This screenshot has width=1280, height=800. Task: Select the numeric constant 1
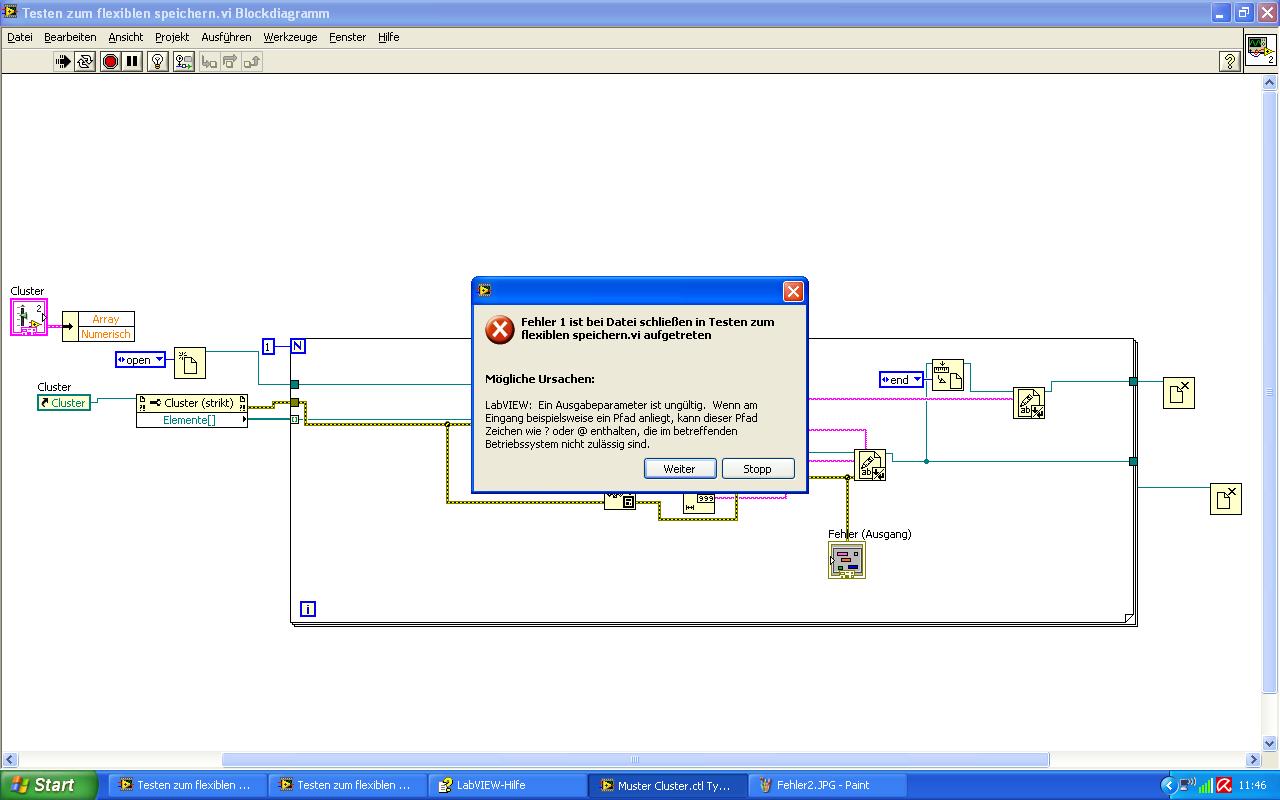(x=268, y=347)
